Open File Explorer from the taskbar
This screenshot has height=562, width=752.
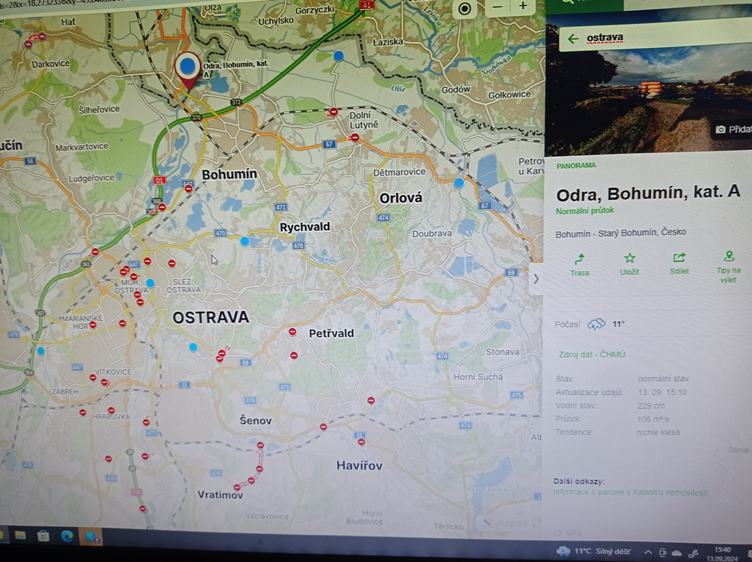click(20, 535)
